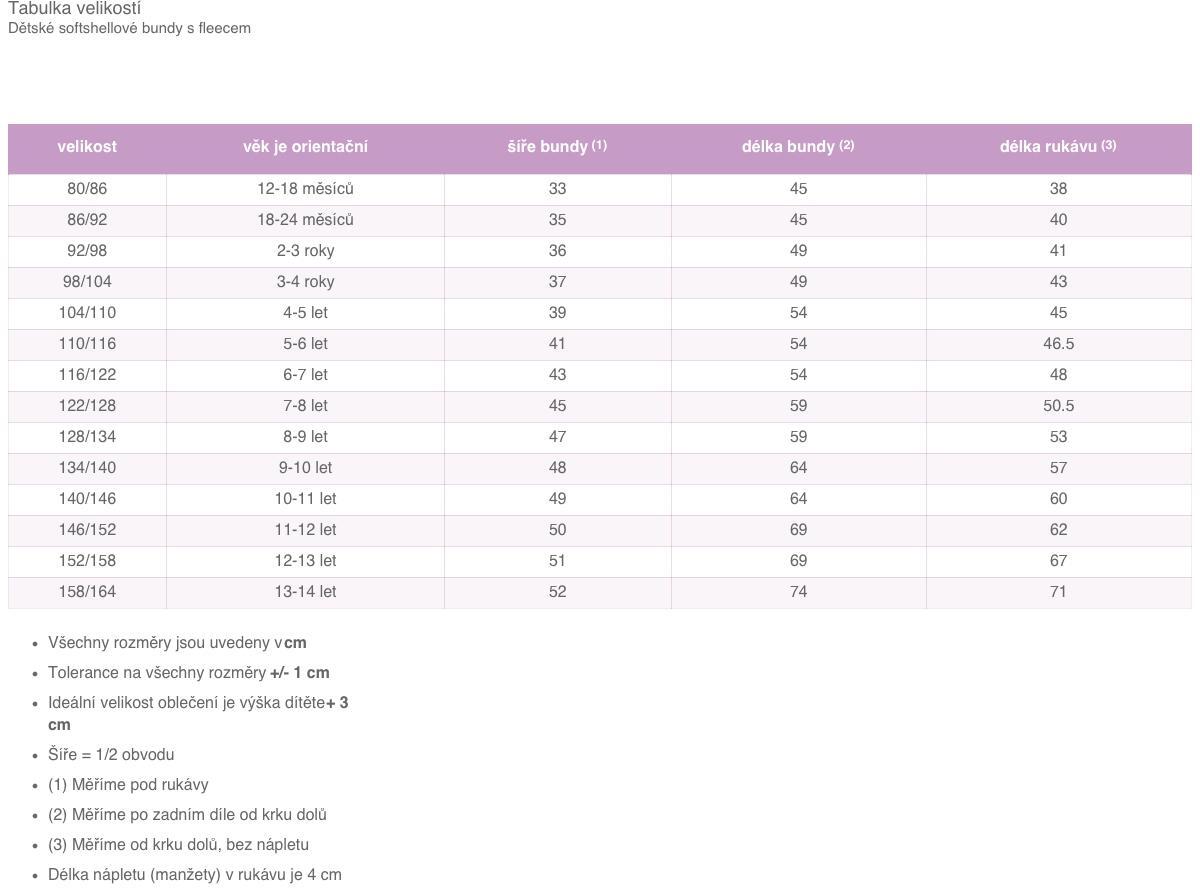Image resolution: width=1200 pixels, height=888 pixels.
Task: Click the 'Šíře = 1/2 obvodu' note
Action: [111, 755]
